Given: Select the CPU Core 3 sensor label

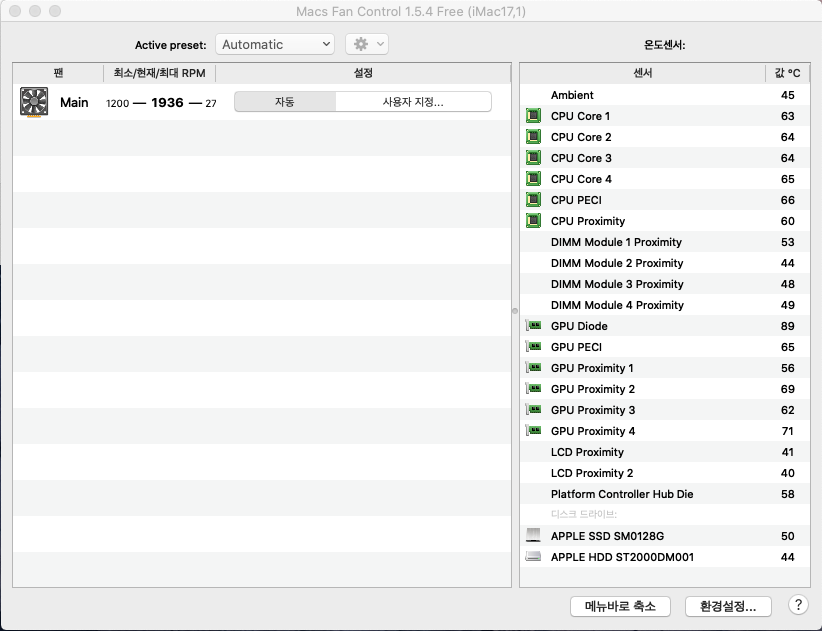Looking at the screenshot, I should [581, 158].
